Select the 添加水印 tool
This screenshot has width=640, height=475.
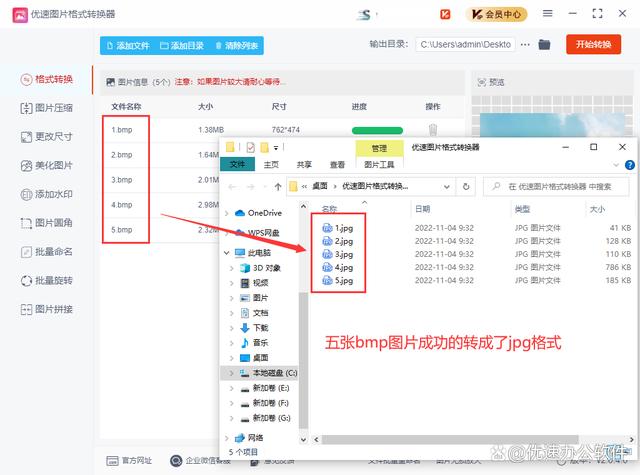[x=47, y=194]
